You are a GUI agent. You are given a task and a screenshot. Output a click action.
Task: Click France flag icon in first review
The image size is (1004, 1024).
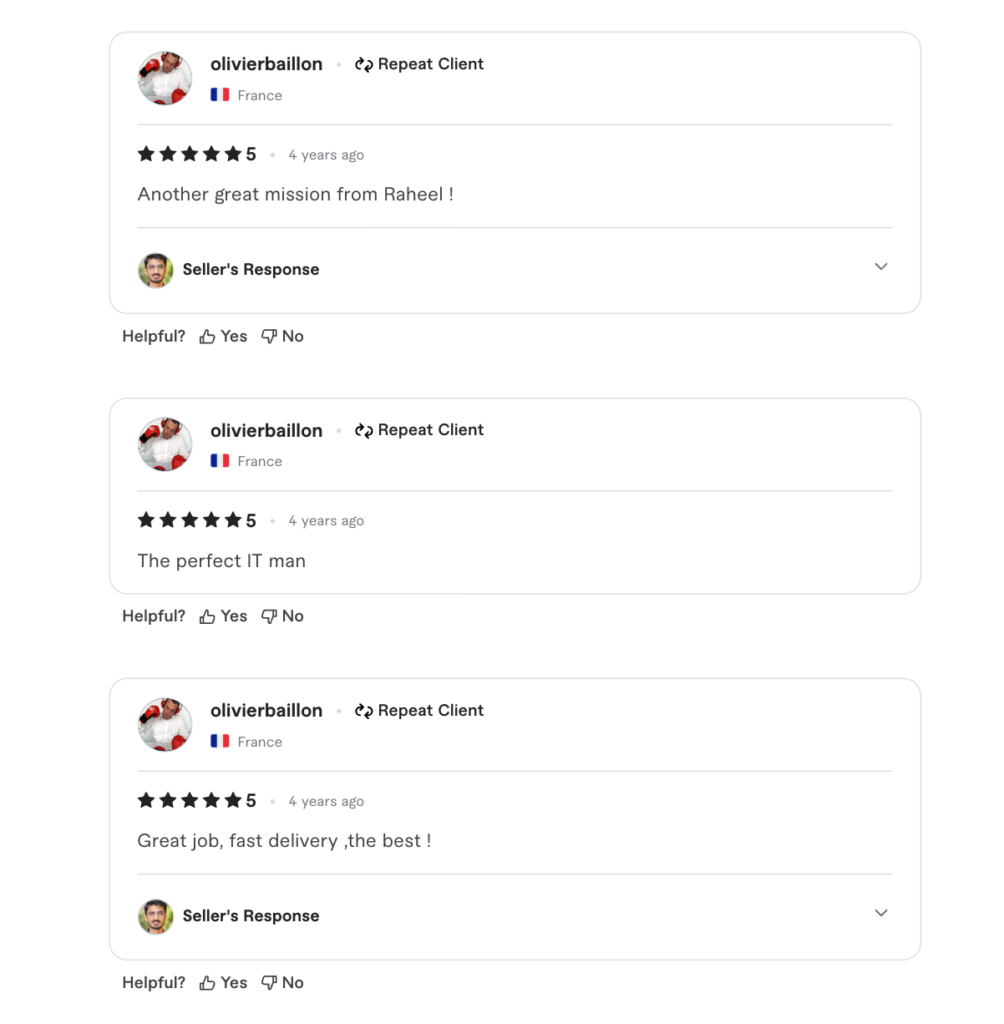tap(220, 95)
